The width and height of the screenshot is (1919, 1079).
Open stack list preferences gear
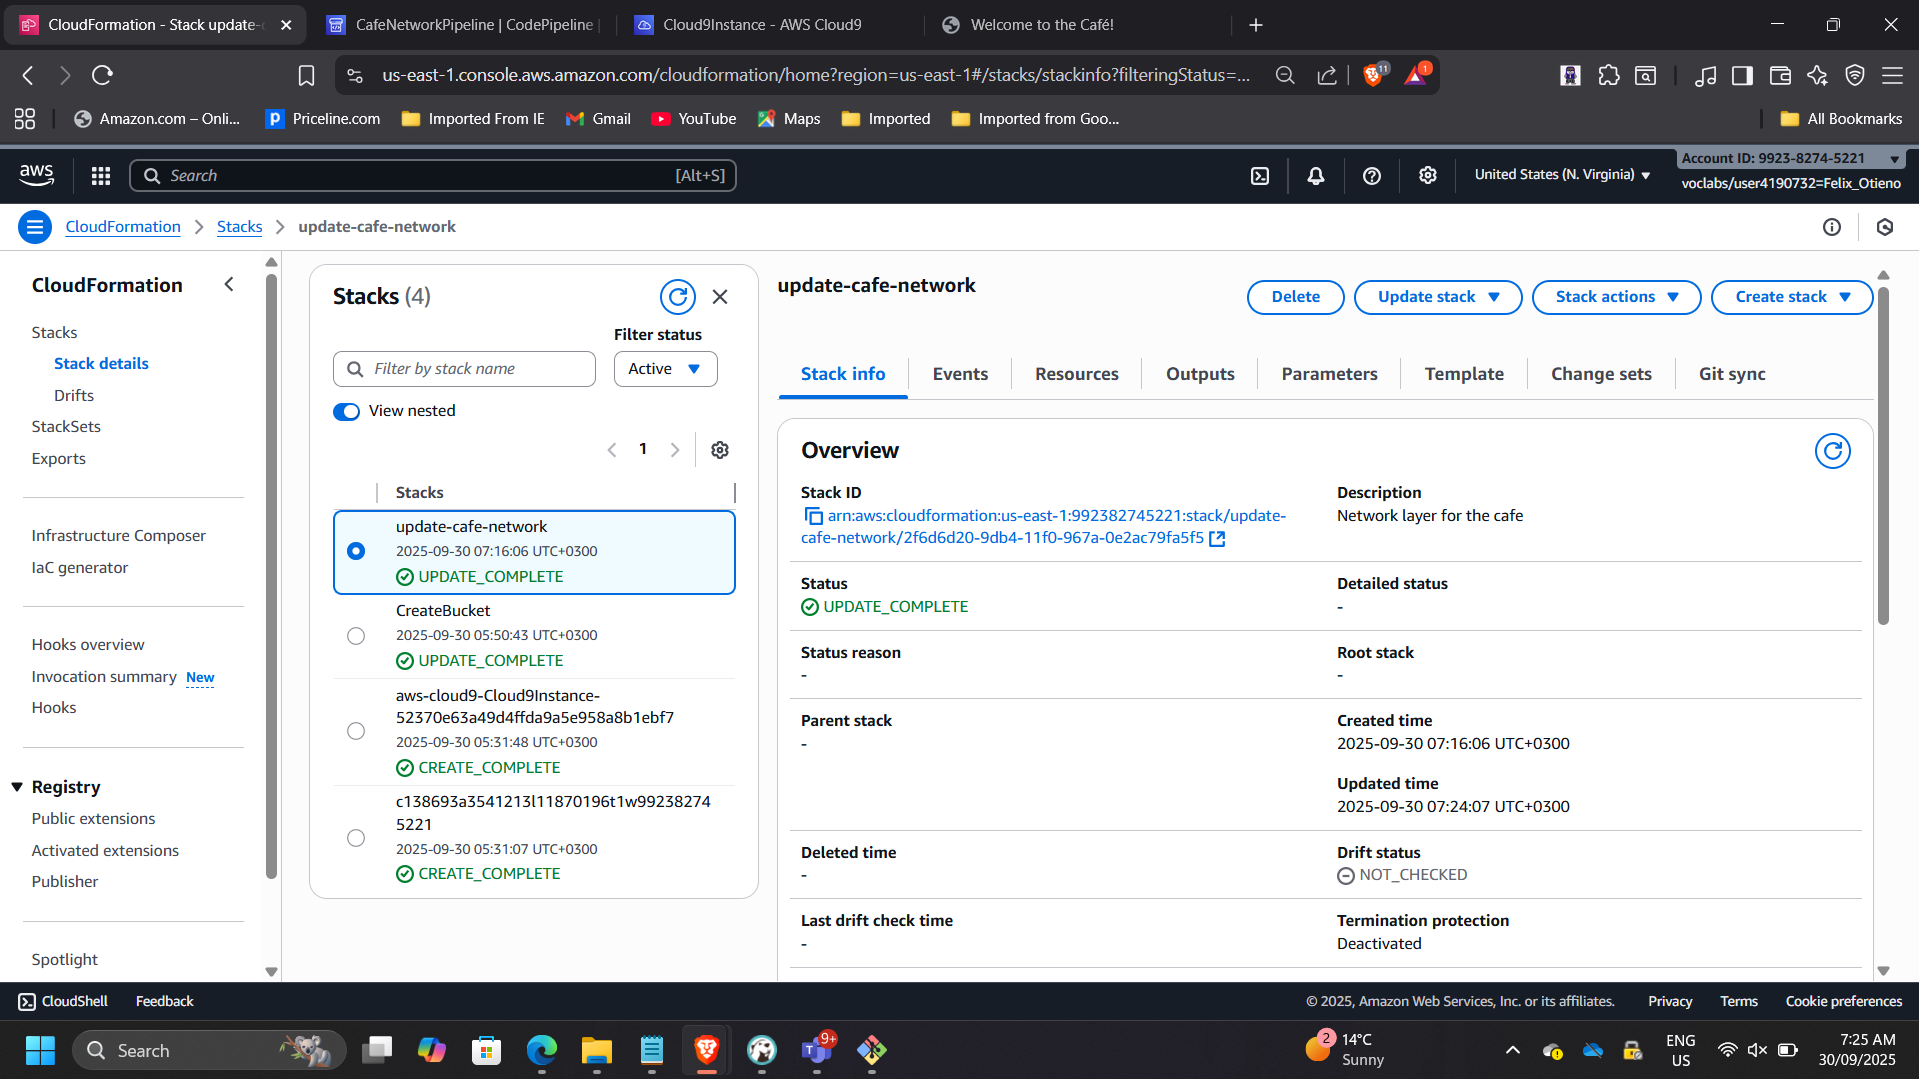pyautogui.click(x=720, y=450)
